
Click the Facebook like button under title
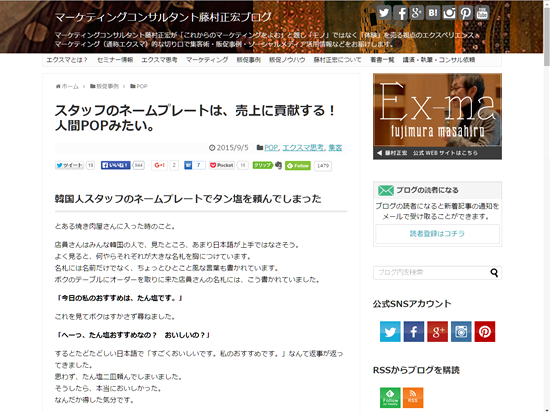point(116,165)
